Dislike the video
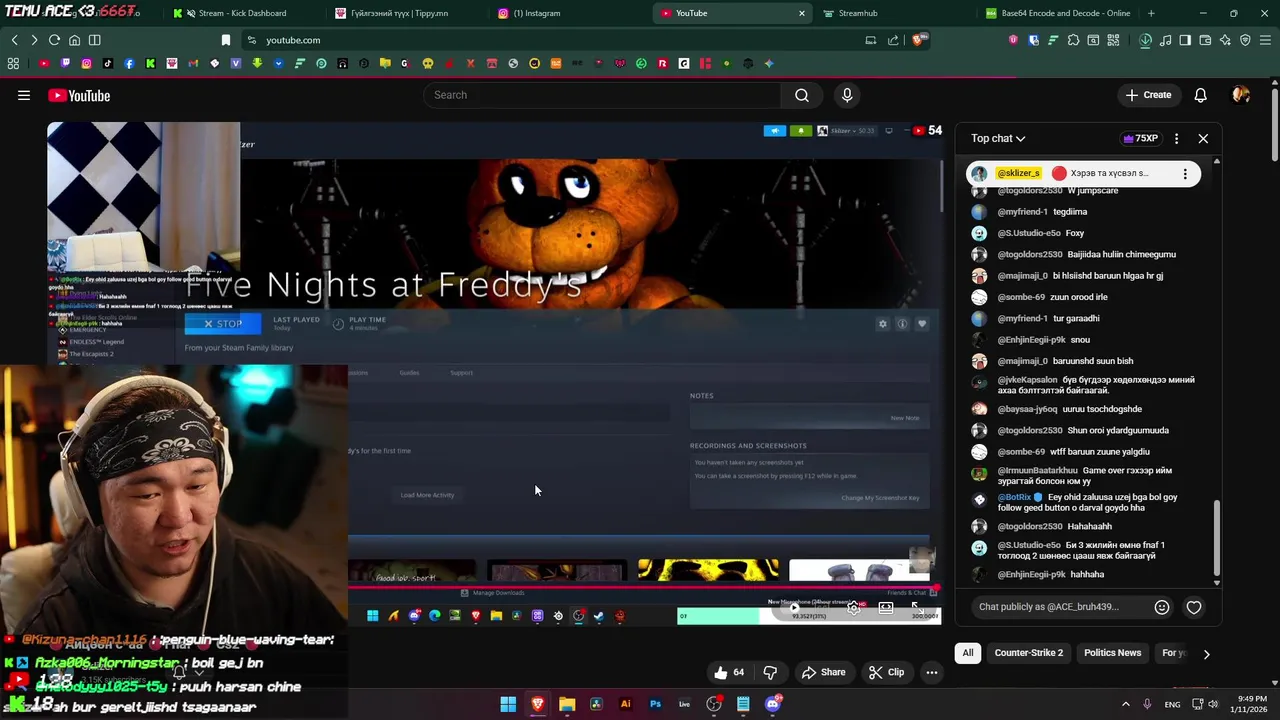The height and width of the screenshot is (720, 1280). [770, 672]
